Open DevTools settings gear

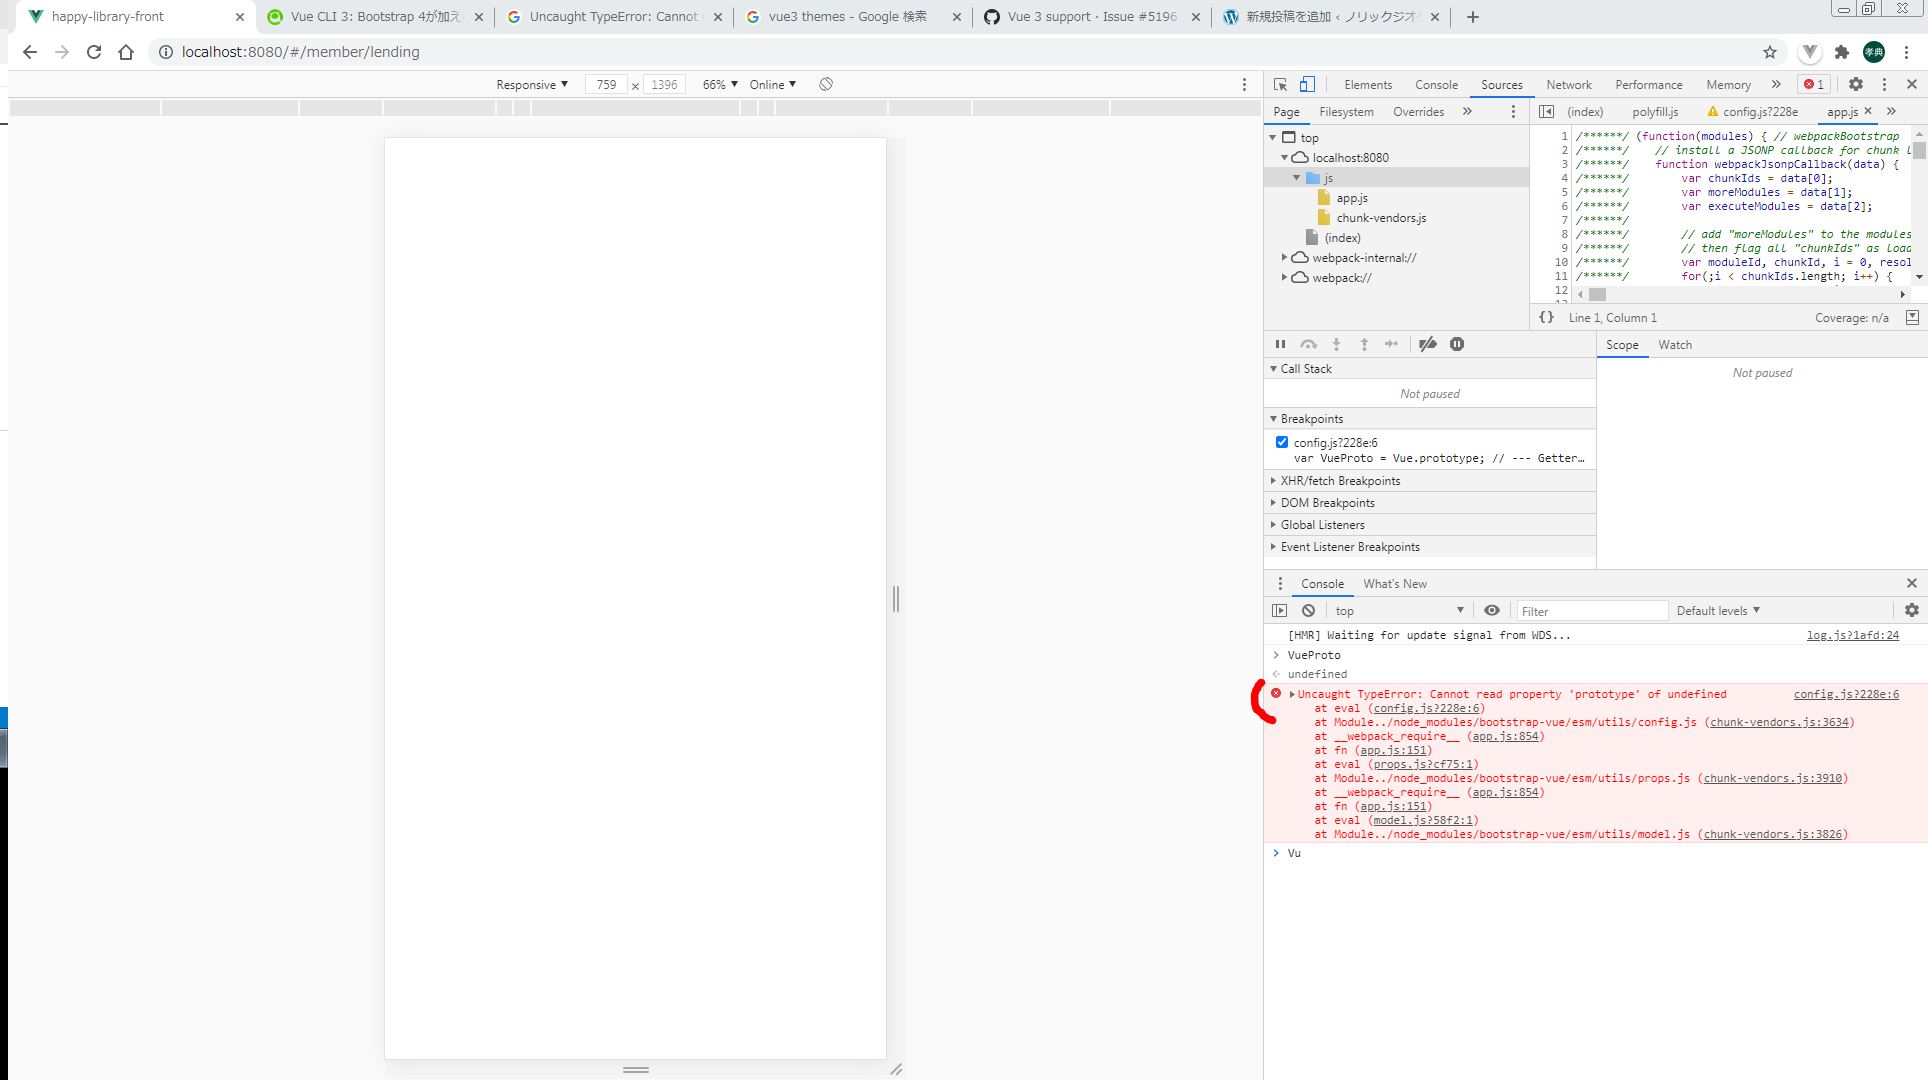pos(1855,85)
